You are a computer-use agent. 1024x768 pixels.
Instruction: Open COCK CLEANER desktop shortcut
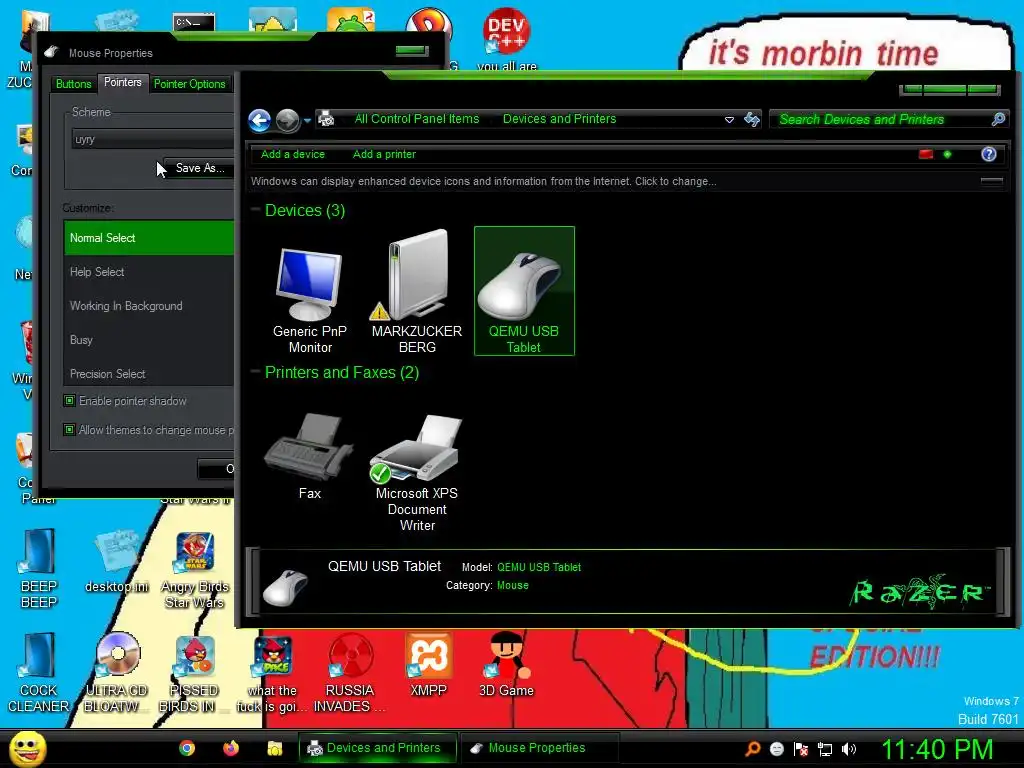point(39,673)
